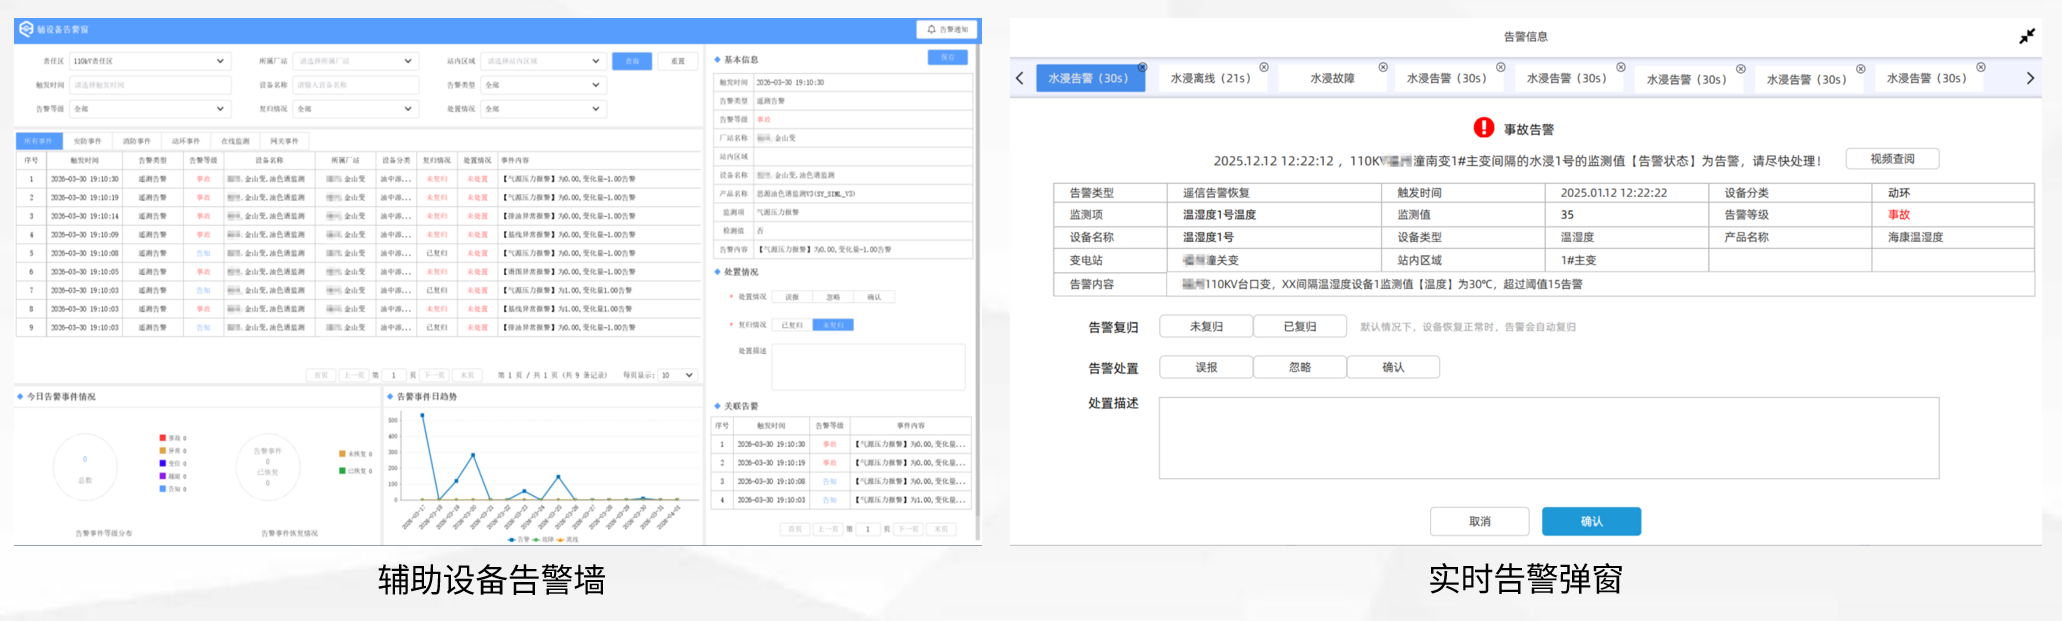
Task: Switch to the 安防事件 tab
Action: coord(88,141)
